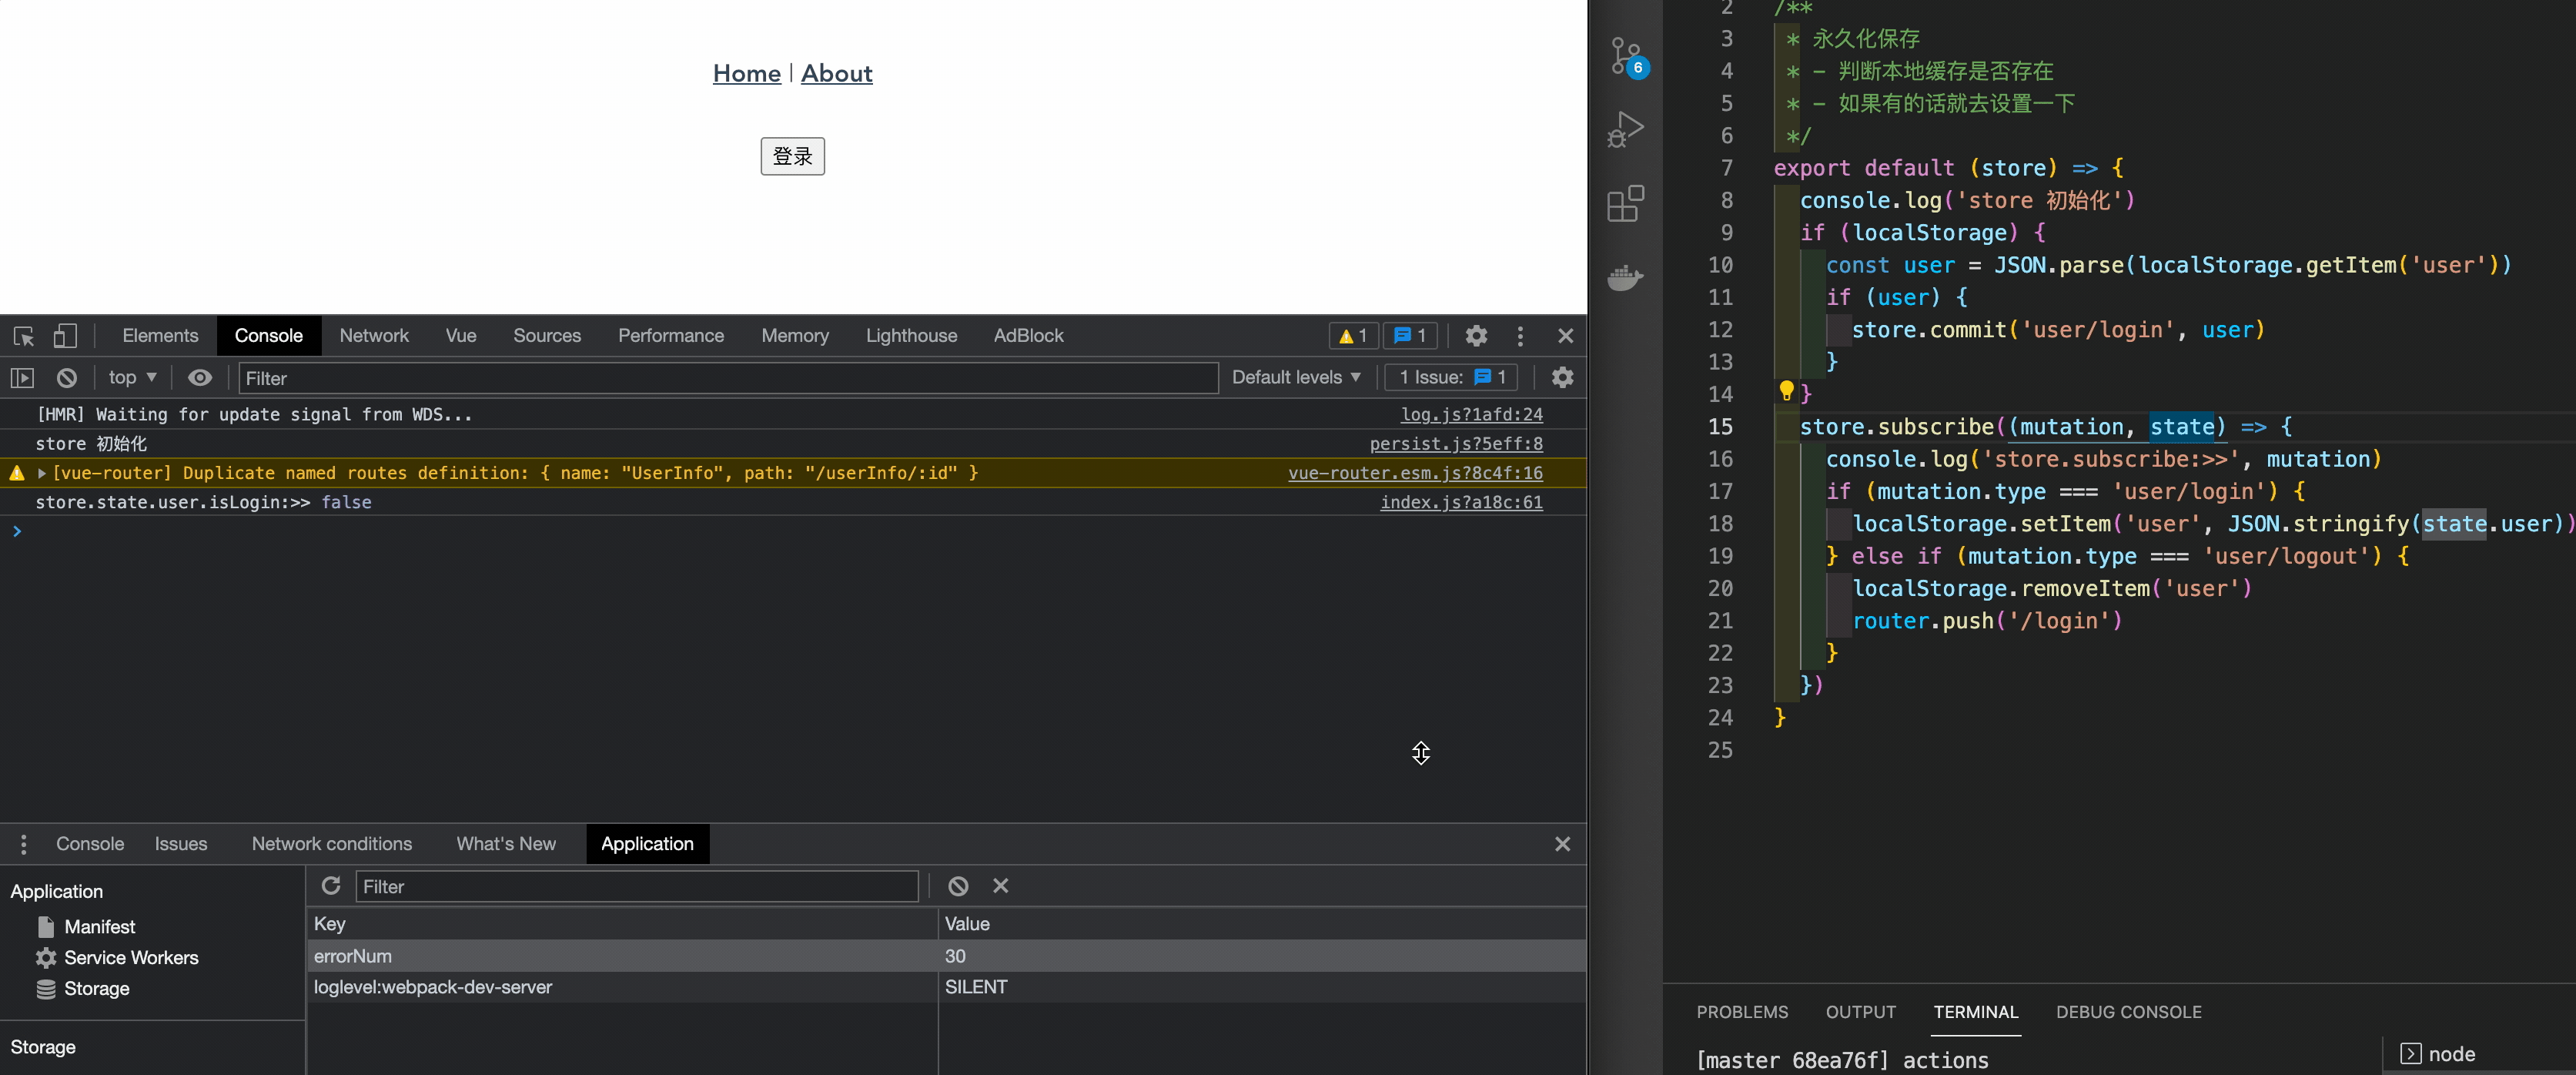The image size is (2576, 1075).
Task: Switch to the Performance tab
Action: pyautogui.click(x=671, y=336)
